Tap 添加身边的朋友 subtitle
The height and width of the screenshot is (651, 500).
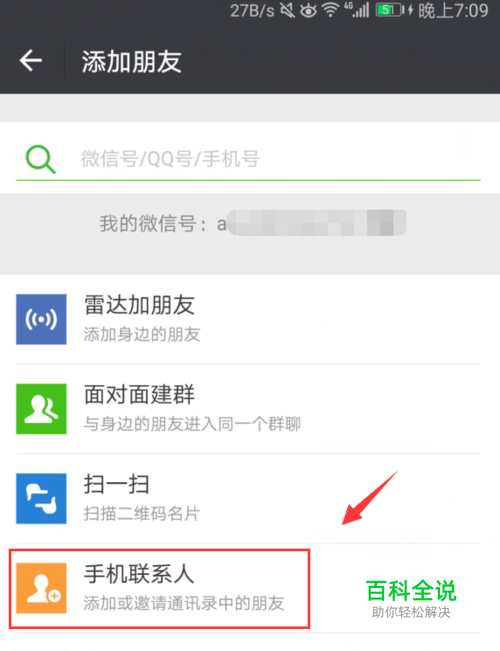[x=142, y=335]
